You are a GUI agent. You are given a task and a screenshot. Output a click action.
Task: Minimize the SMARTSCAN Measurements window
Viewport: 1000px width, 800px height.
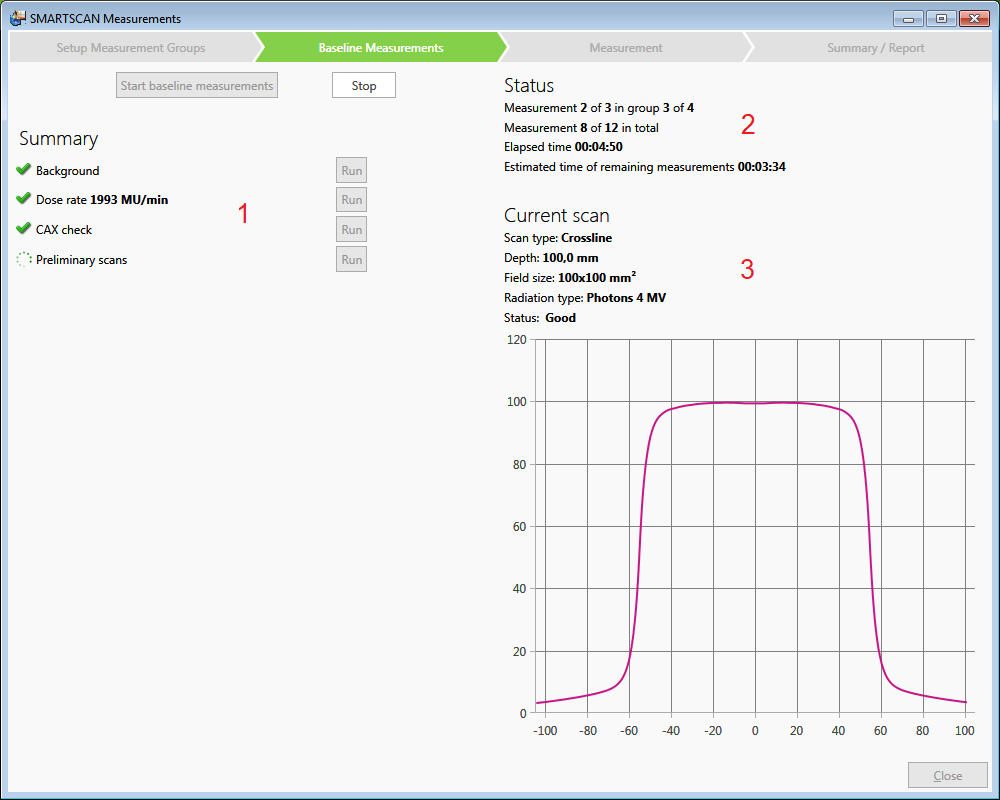[908, 18]
